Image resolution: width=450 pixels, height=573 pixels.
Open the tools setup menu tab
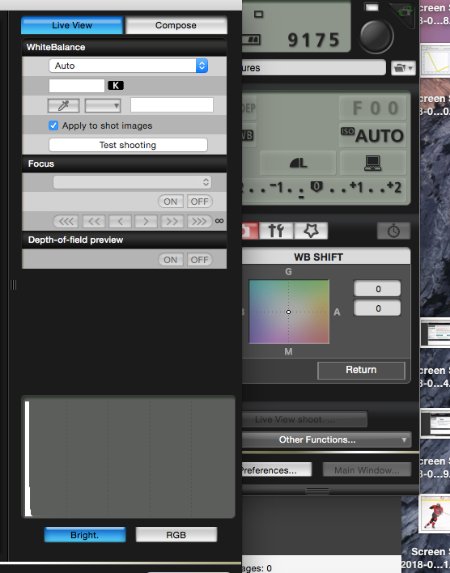[x=276, y=231]
